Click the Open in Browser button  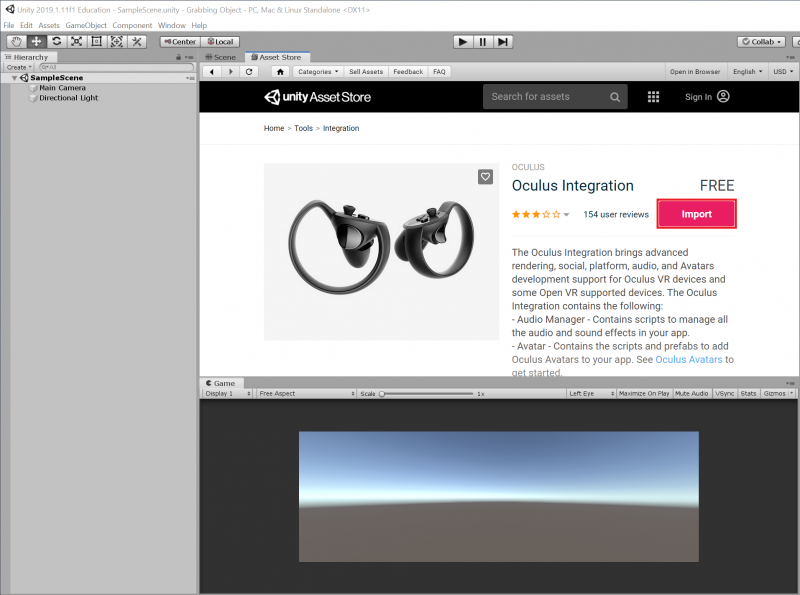click(x=694, y=72)
